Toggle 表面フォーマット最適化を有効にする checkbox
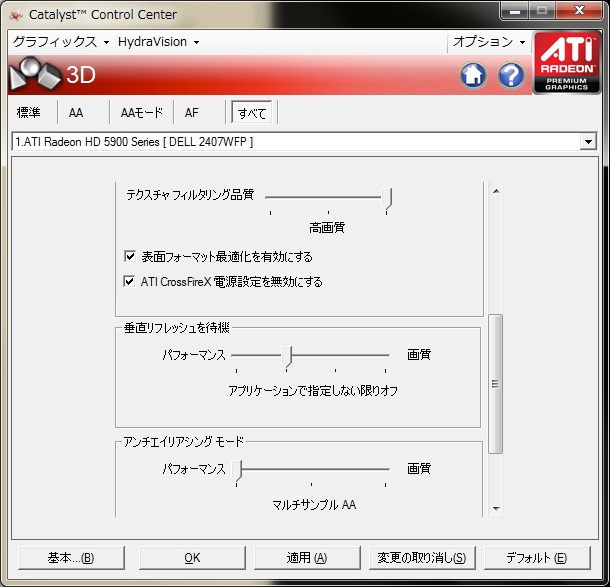Image resolution: width=610 pixels, height=587 pixels. click(130, 256)
